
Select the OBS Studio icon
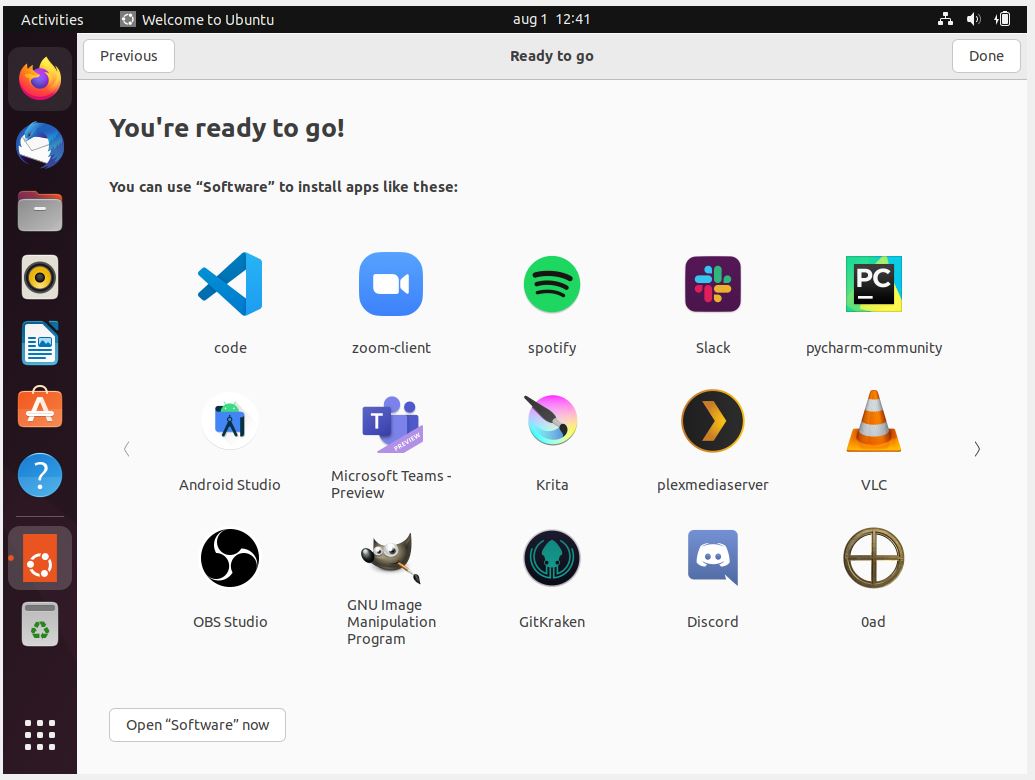pyautogui.click(x=230, y=558)
